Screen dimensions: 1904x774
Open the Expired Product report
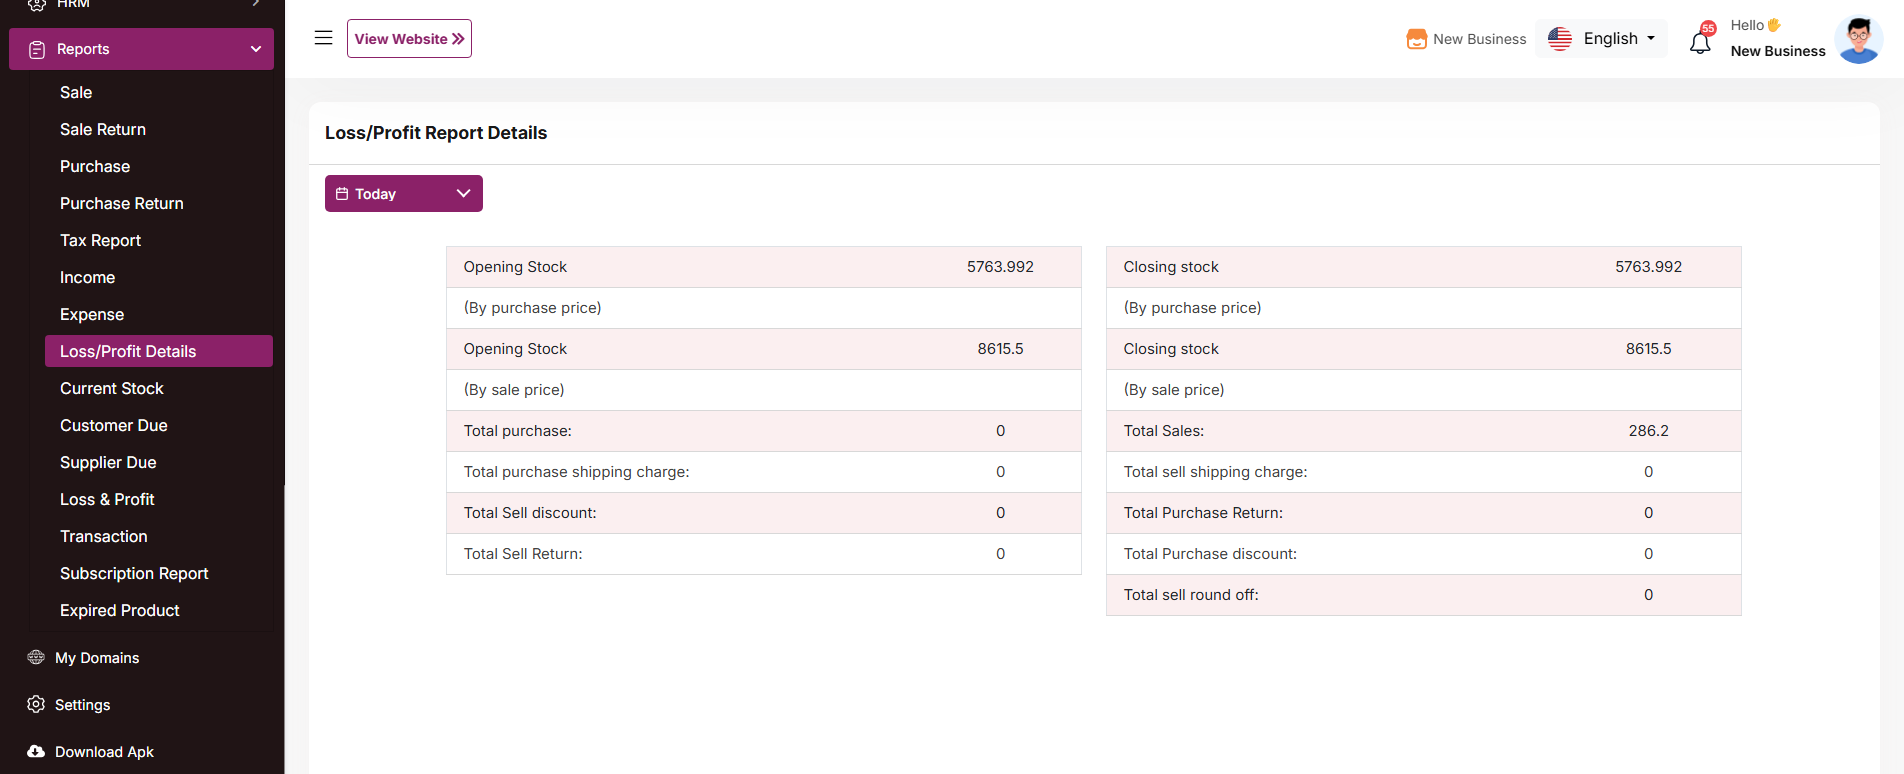click(x=120, y=610)
